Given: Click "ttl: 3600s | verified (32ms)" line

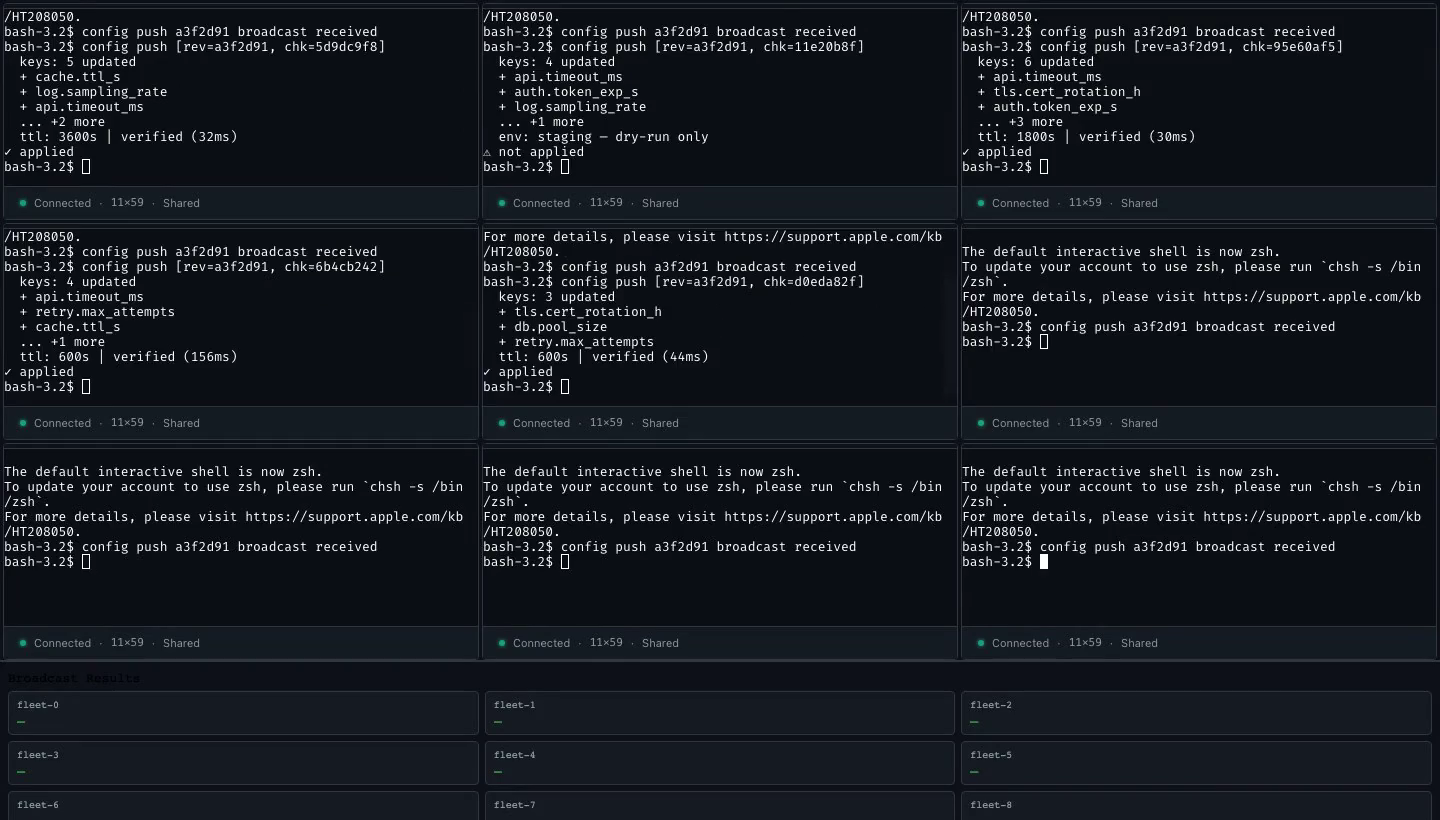Looking at the screenshot, I should click(129, 137).
